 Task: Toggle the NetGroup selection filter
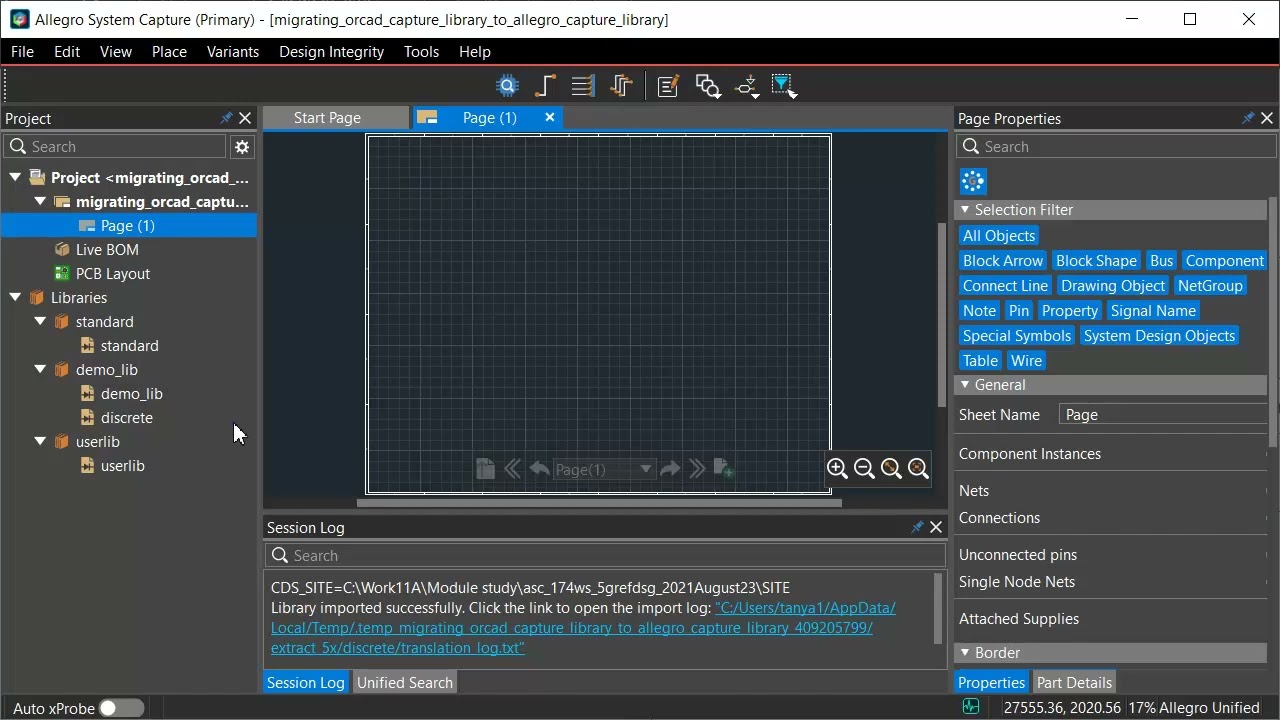pyautogui.click(x=1210, y=286)
